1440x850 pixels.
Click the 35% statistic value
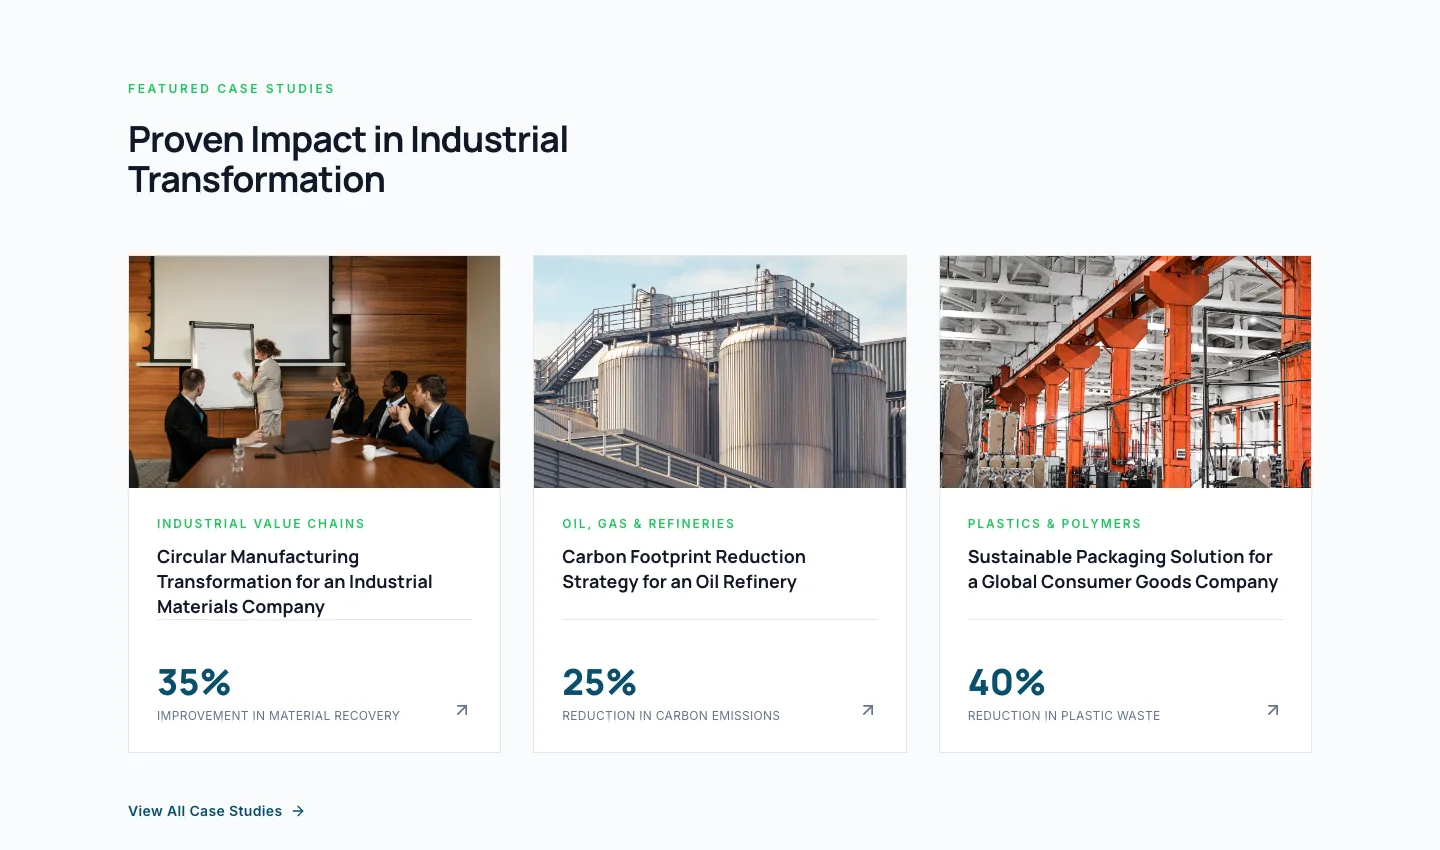click(x=194, y=682)
